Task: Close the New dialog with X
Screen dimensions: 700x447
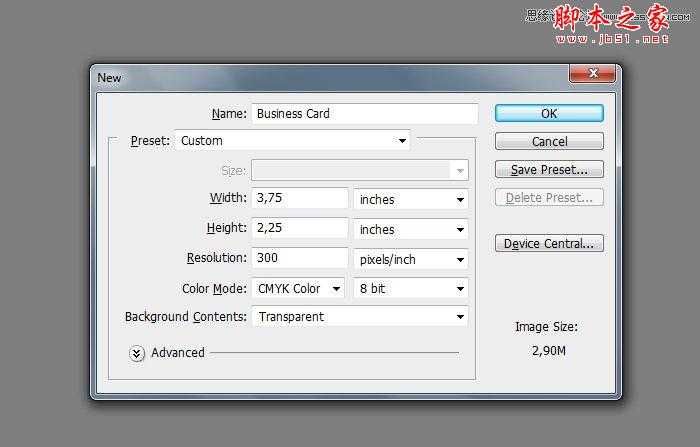Action: (591, 75)
